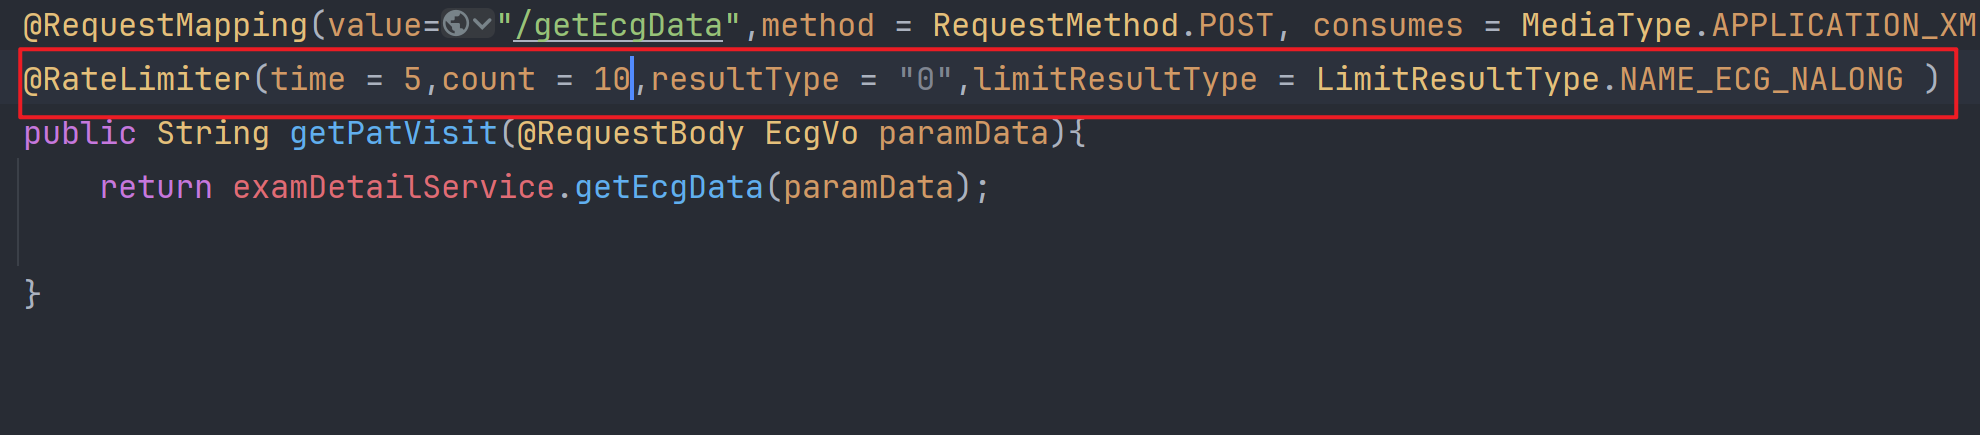
Task: Click the @RateLimiter annotation name
Action: coord(137,79)
